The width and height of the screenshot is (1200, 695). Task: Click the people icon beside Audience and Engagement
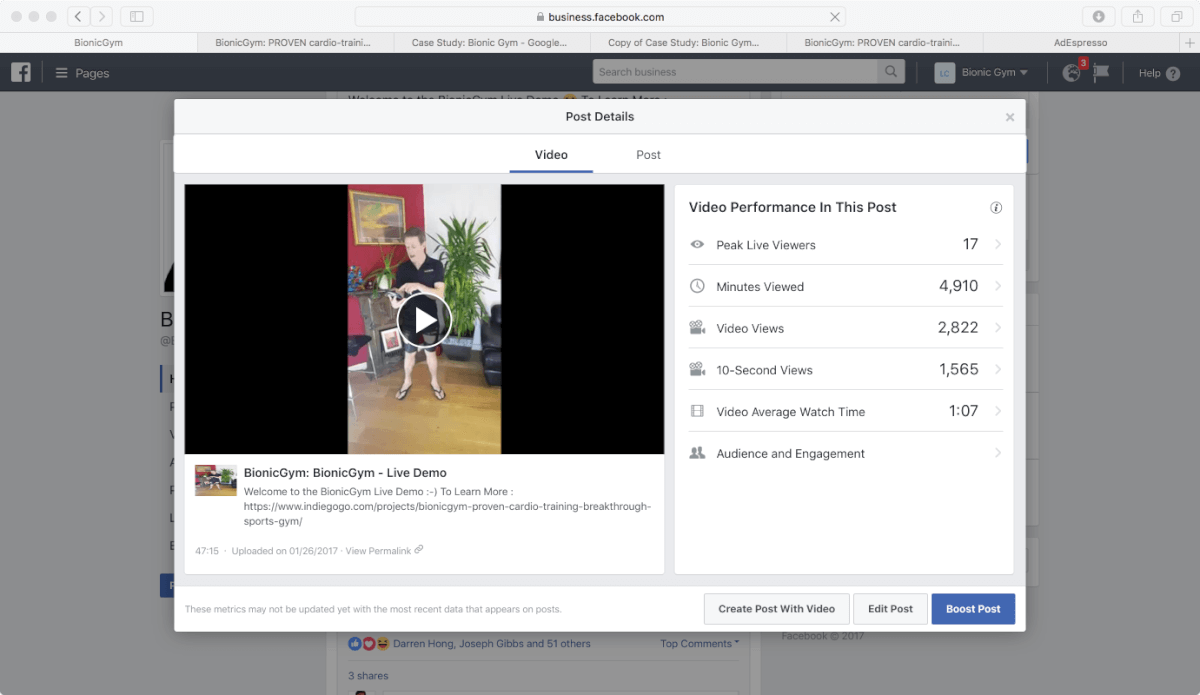[x=697, y=453]
